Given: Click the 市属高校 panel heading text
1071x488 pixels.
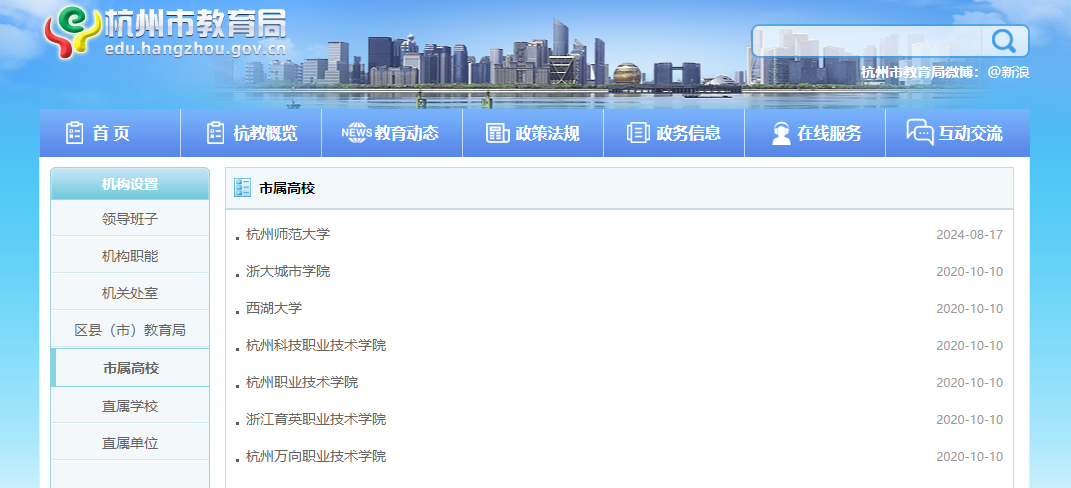Looking at the screenshot, I should tap(287, 188).
